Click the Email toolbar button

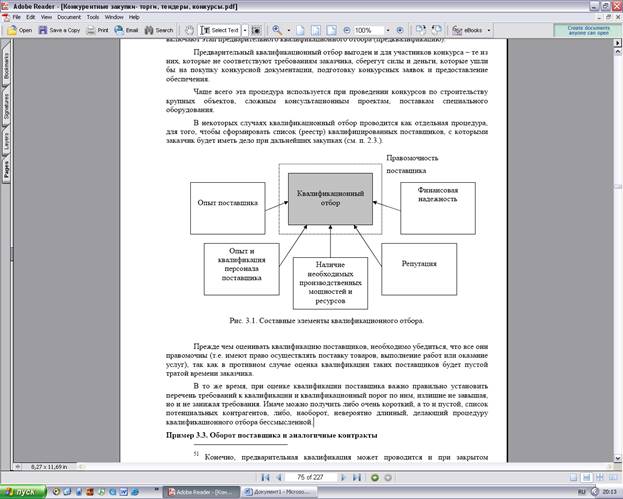(x=128, y=30)
